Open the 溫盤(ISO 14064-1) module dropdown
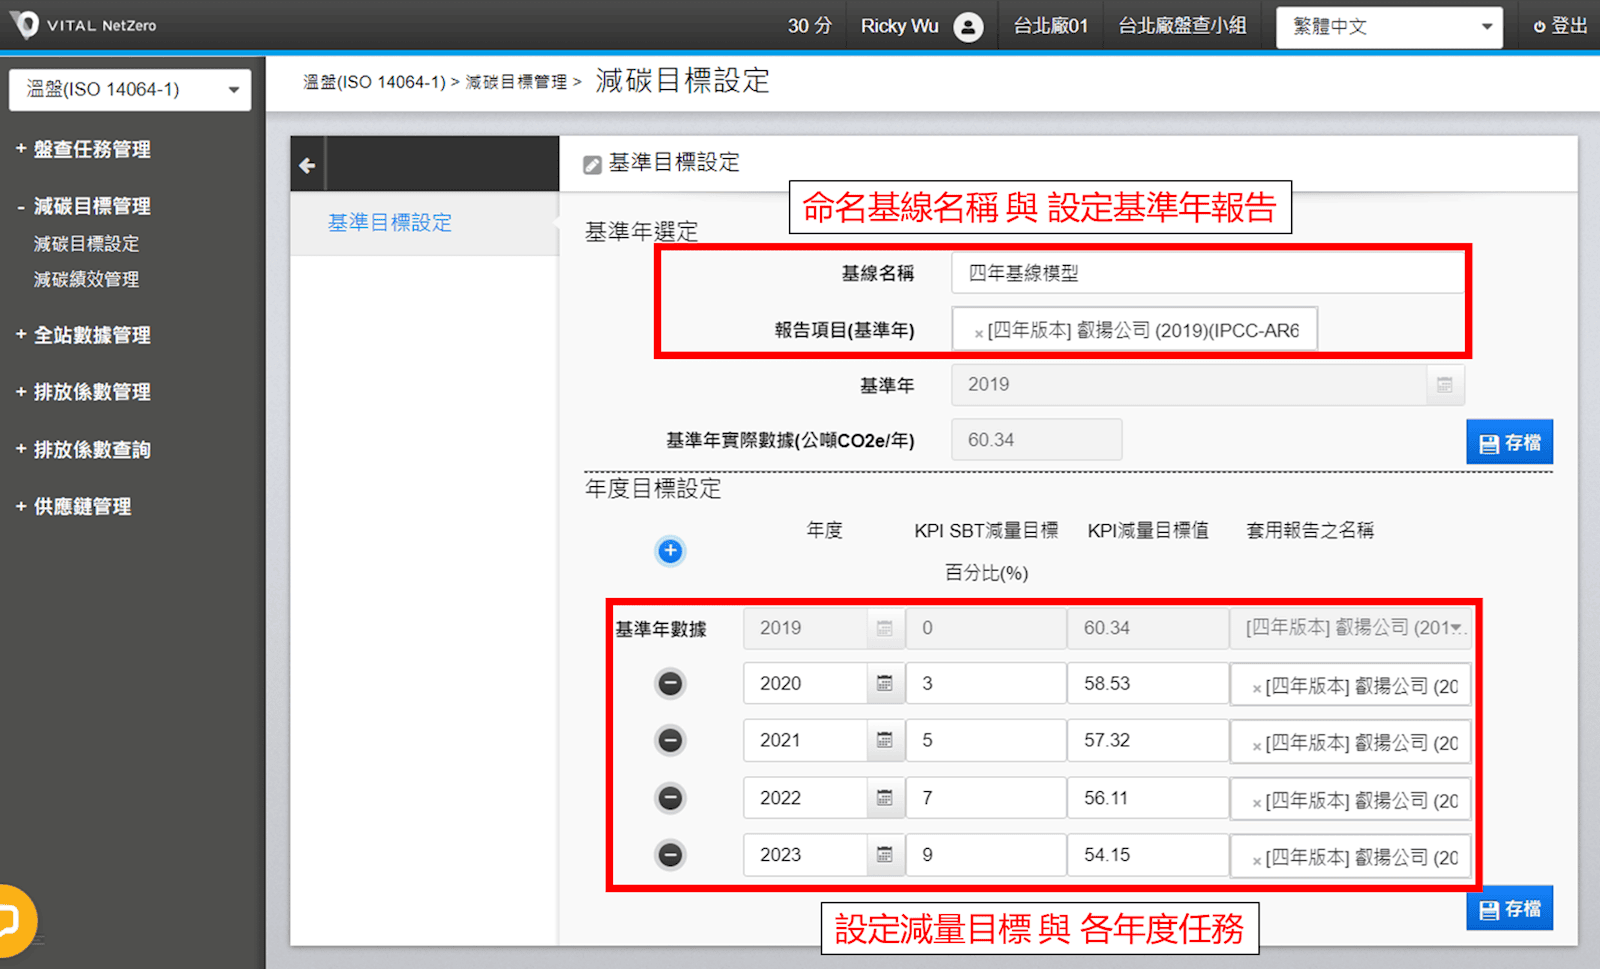Screen dimensions: 1600x969 [130, 90]
